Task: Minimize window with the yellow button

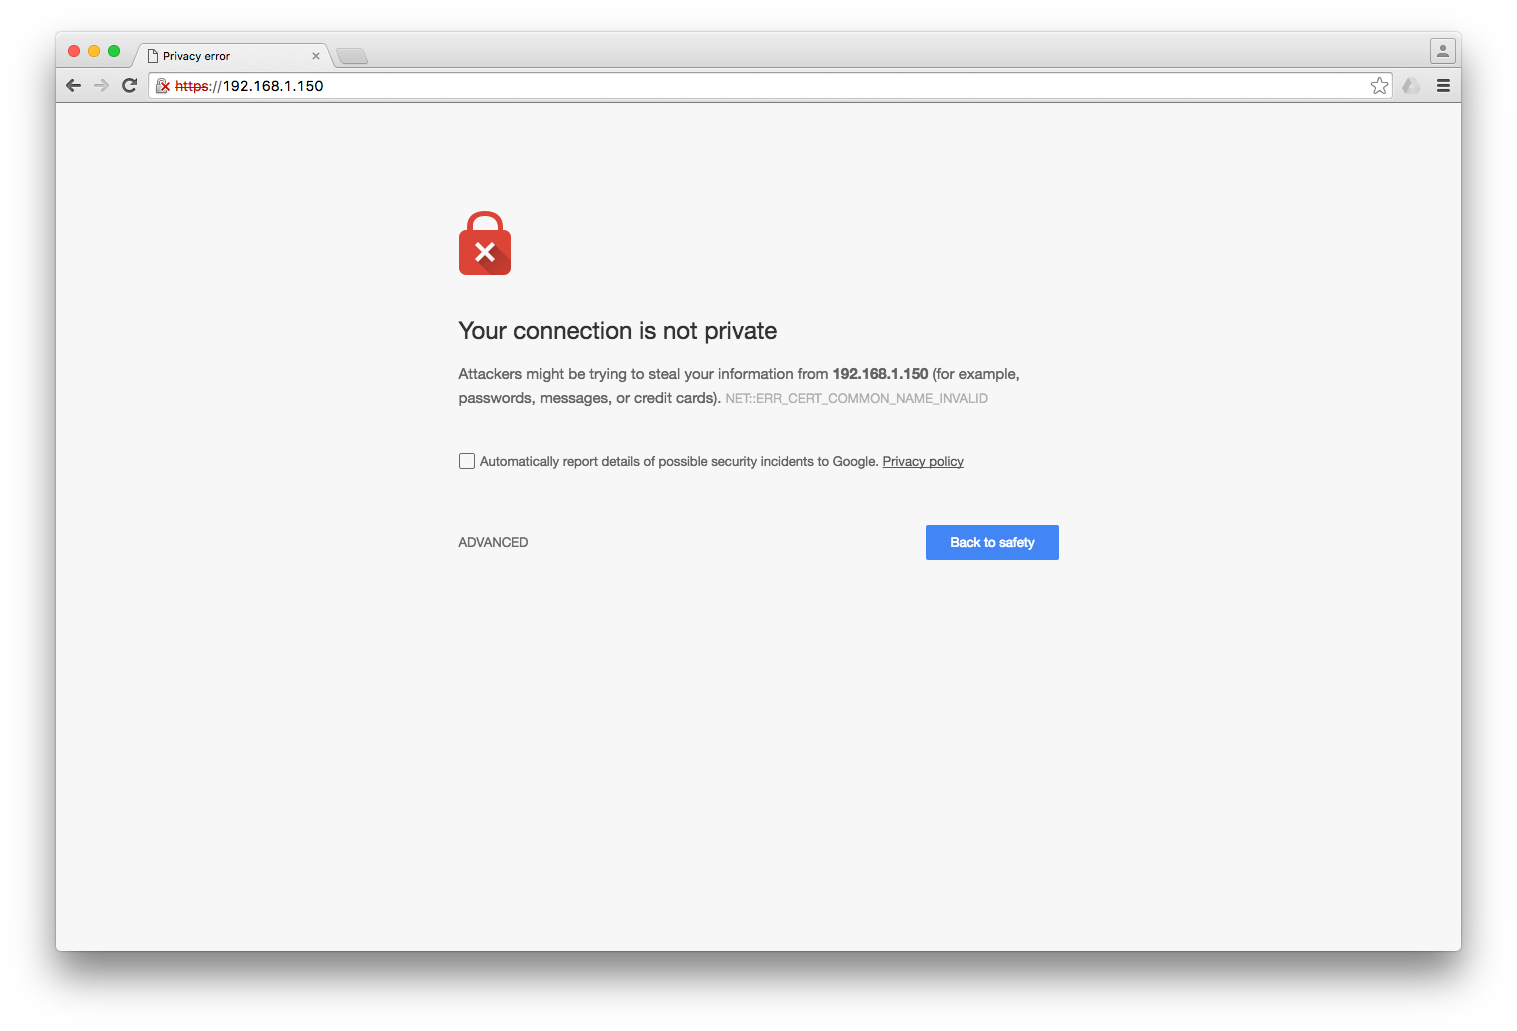Action: [x=94, y=51]
